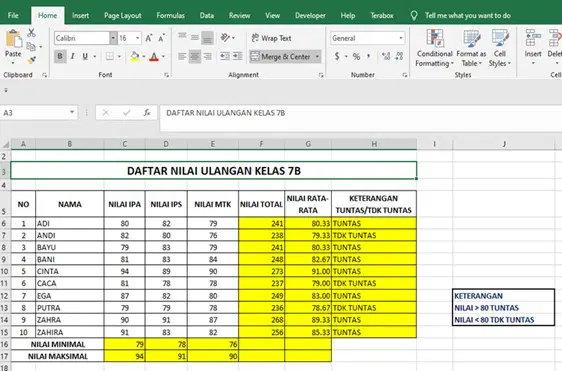Apply the red Font Color
562x371 pixels.
point(154,56)
